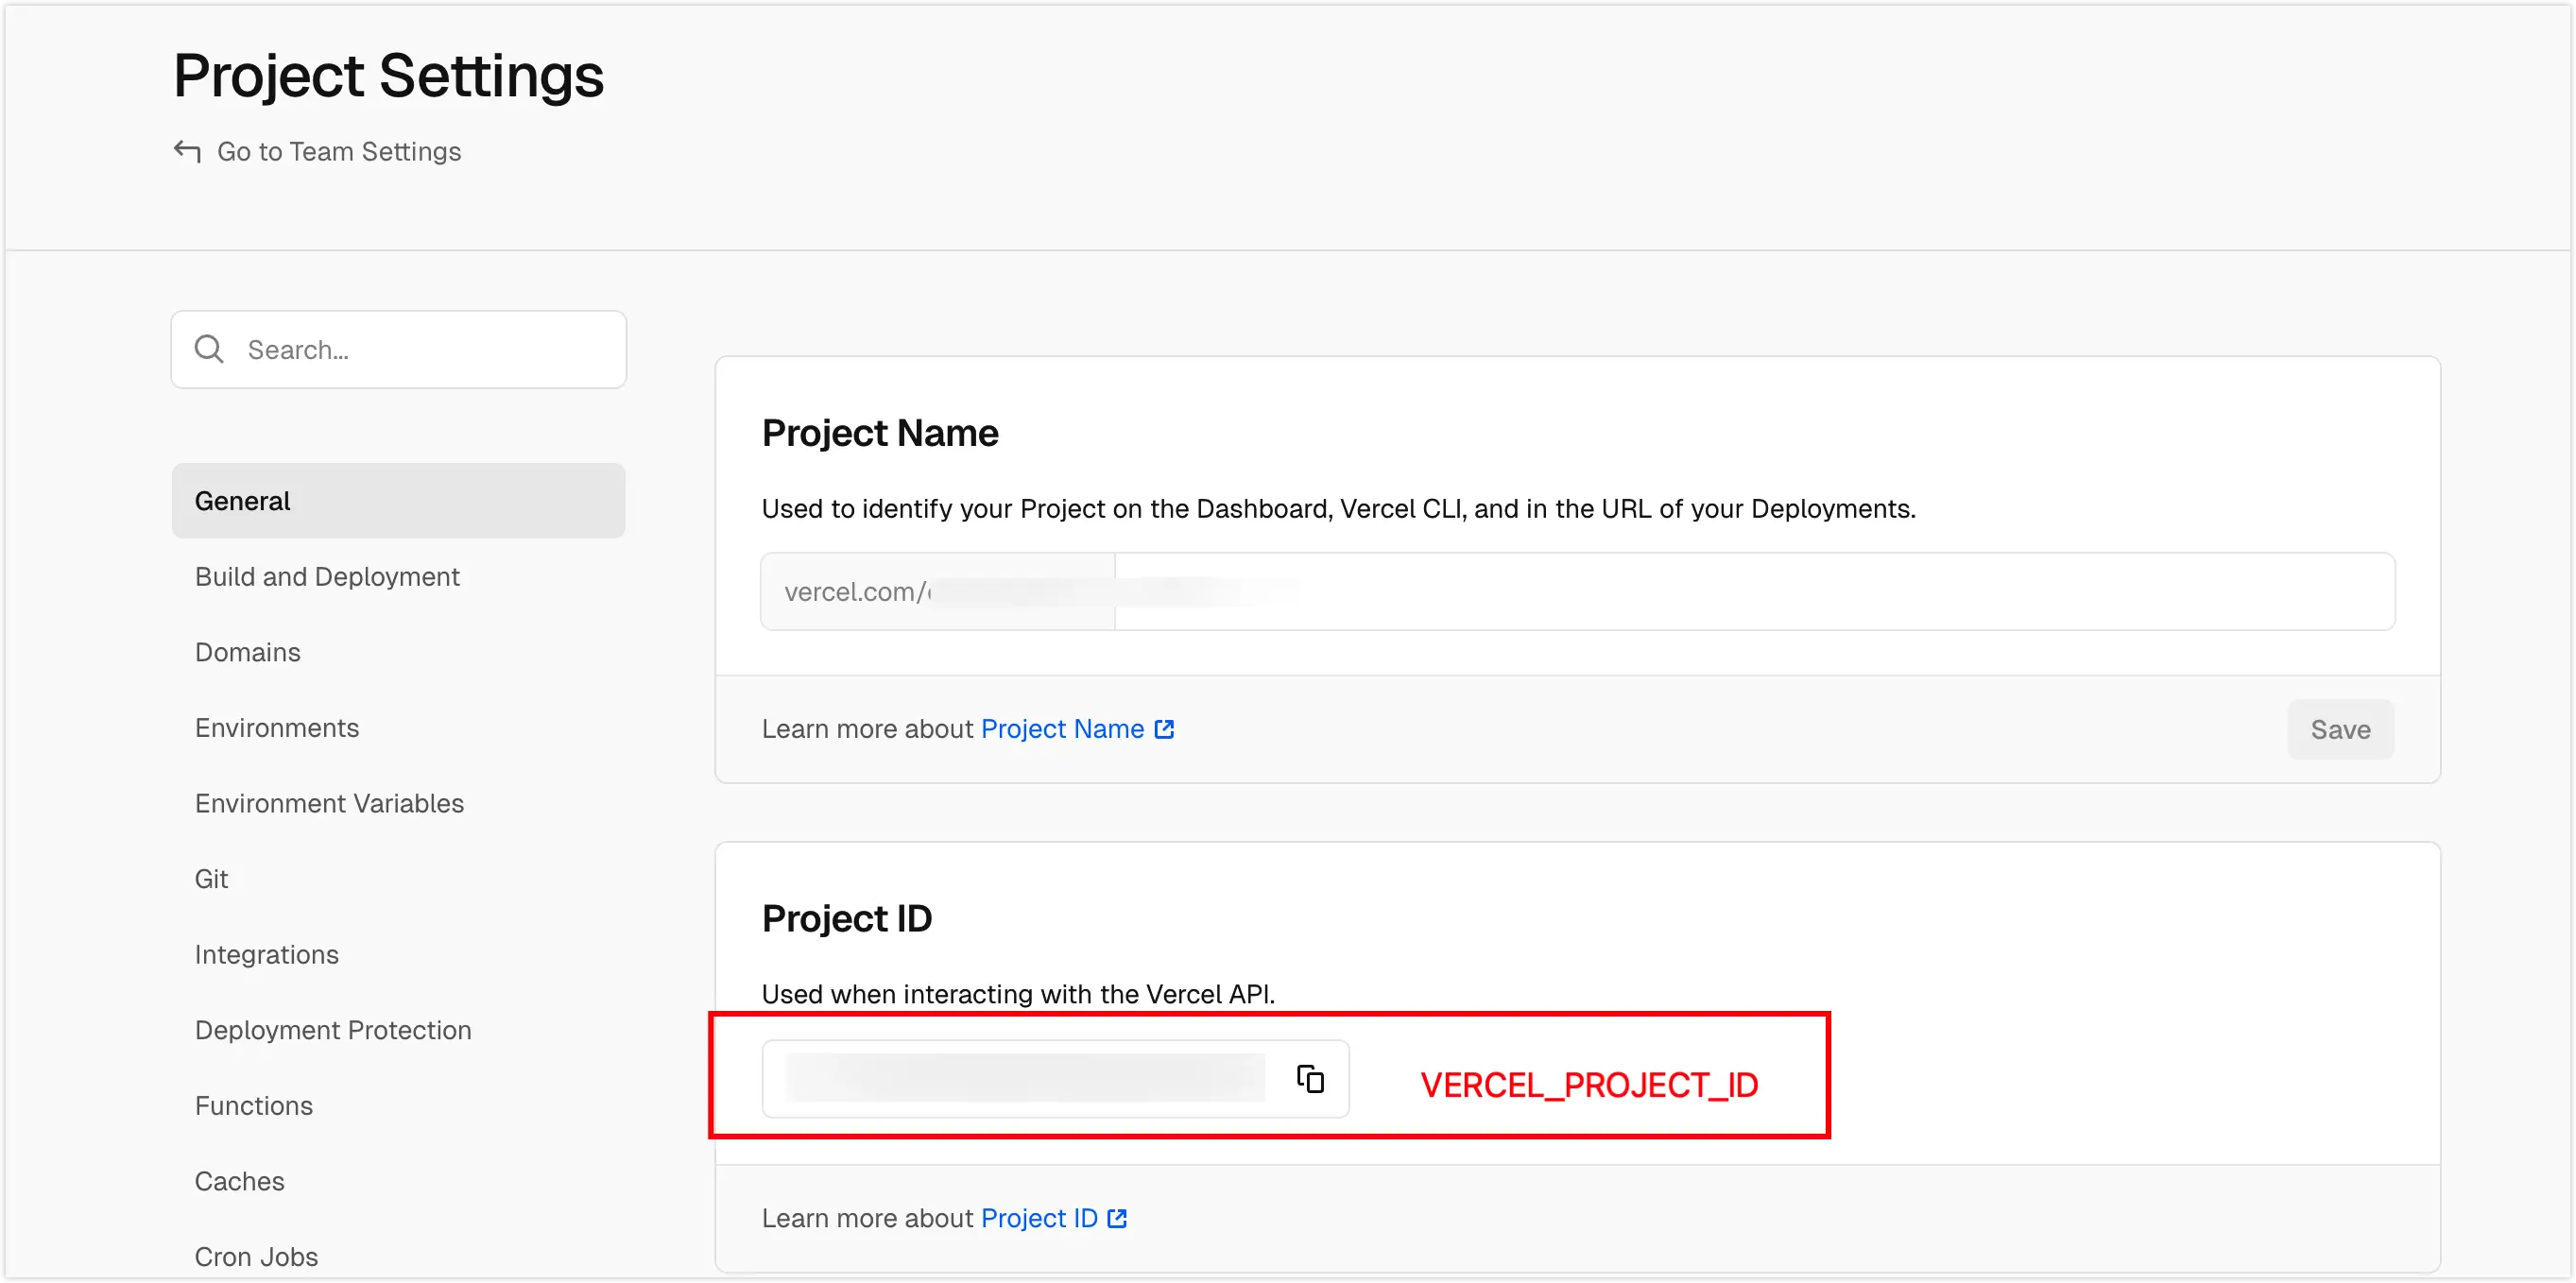Switch to Environments settings
The image size is (2576, 1283).
[276, 728]
